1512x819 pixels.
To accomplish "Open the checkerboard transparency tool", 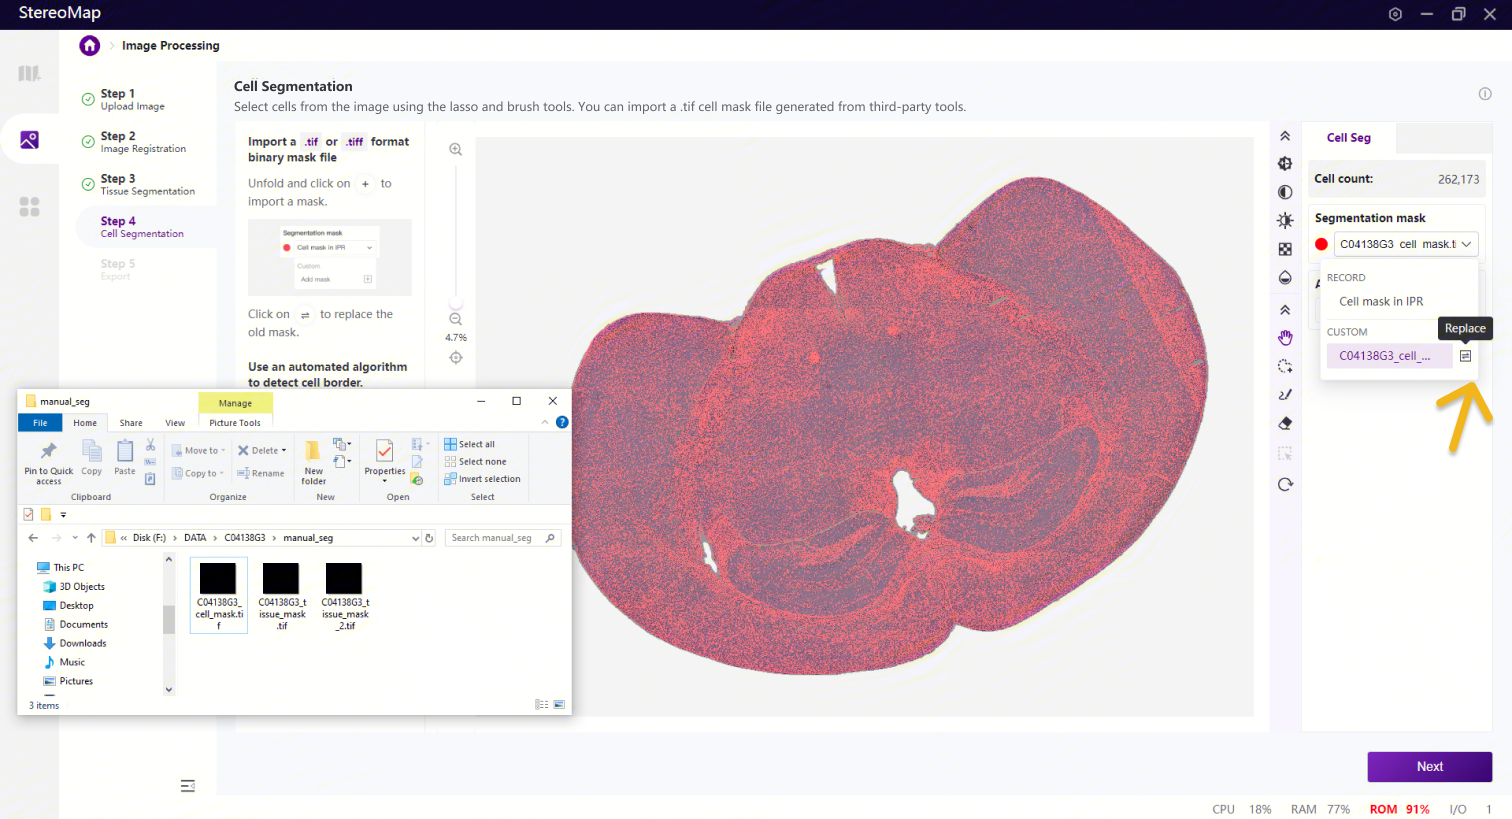I will [x=1285, y=249].
